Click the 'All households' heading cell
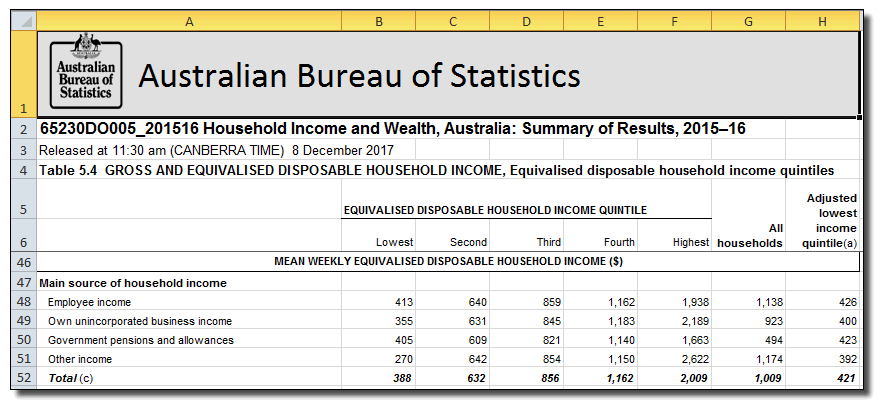This screenshot has width=880, height=404. 749,235
